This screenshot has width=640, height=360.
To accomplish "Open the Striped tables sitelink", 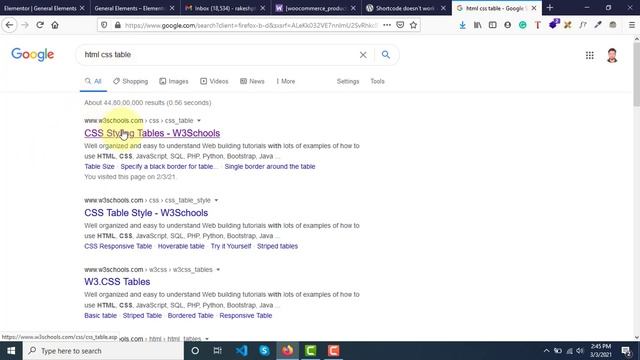I will point(278,246).
